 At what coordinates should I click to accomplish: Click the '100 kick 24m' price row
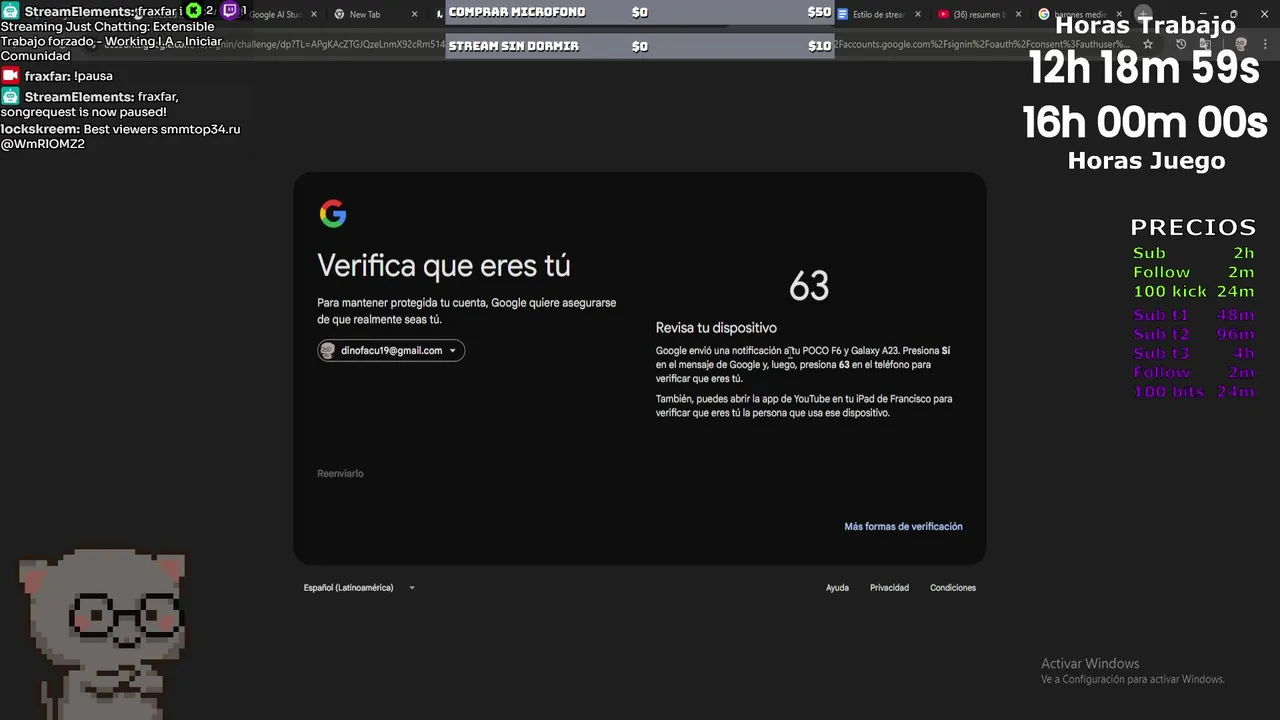pos(1193,292)
